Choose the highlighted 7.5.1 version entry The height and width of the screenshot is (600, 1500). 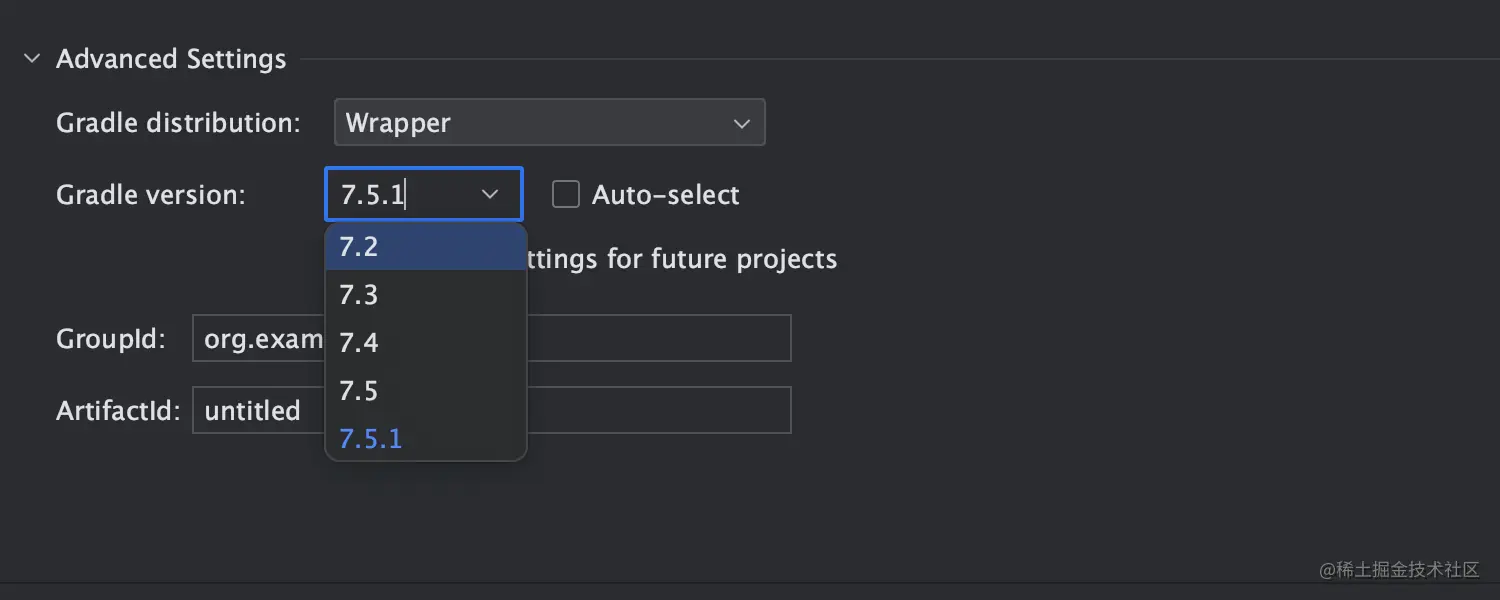click(426, 439)
